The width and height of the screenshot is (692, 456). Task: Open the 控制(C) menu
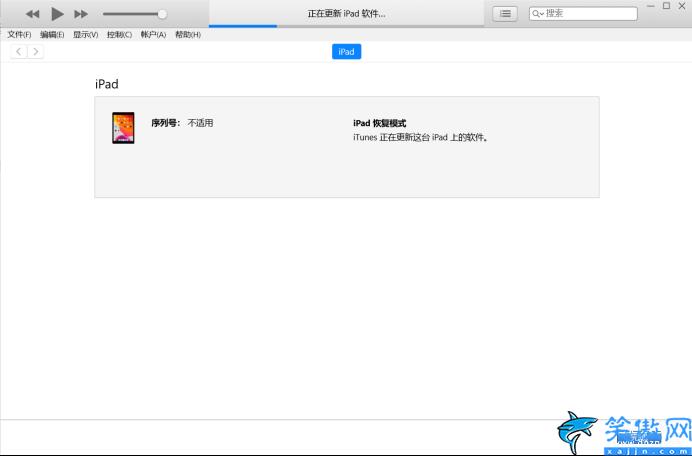[119, 34]
